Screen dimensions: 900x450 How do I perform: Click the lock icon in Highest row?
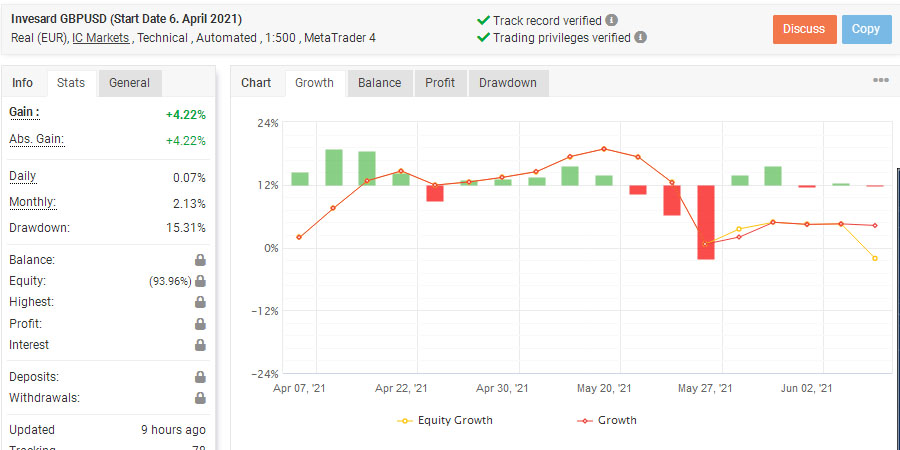(200, 302)
